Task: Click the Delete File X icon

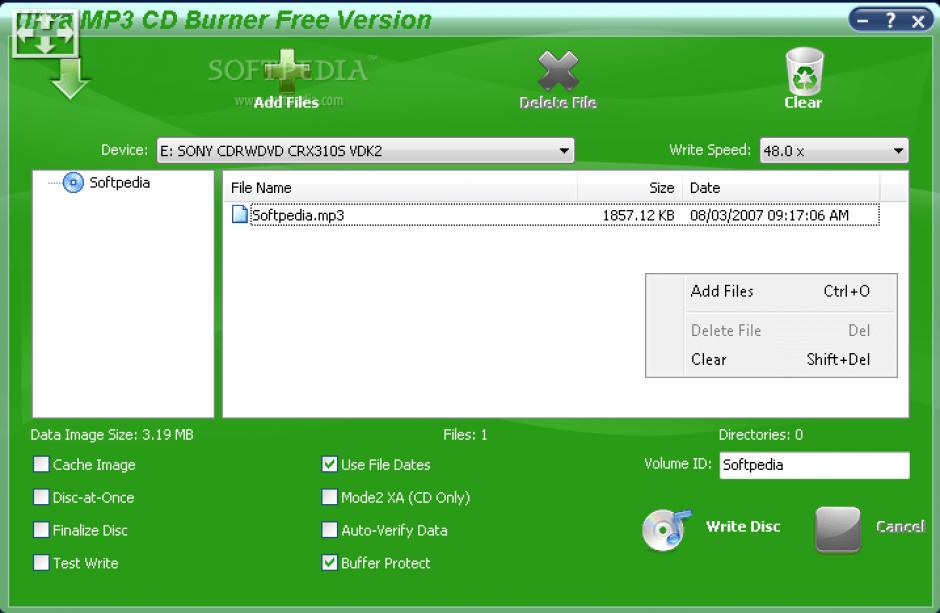Action: pos(558,71)
